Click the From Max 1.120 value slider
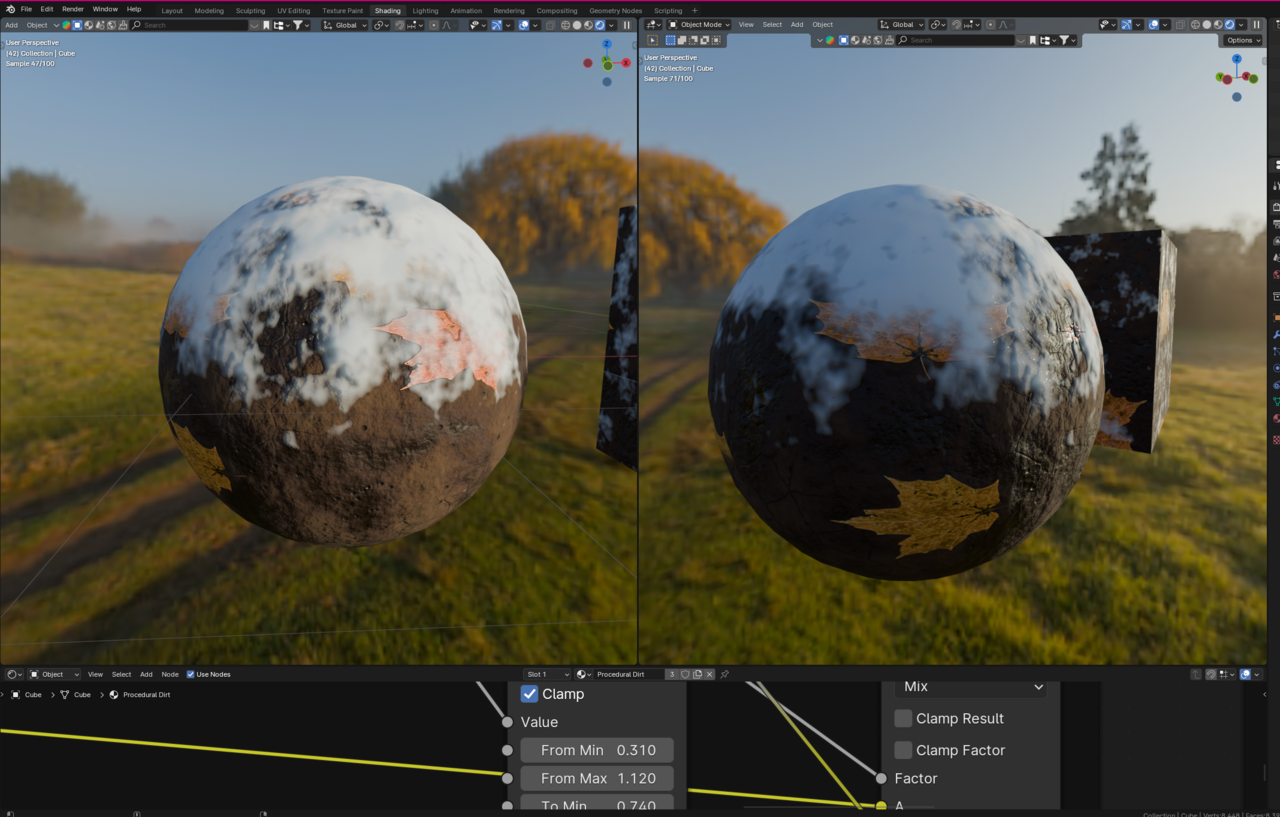 (597, 778)
